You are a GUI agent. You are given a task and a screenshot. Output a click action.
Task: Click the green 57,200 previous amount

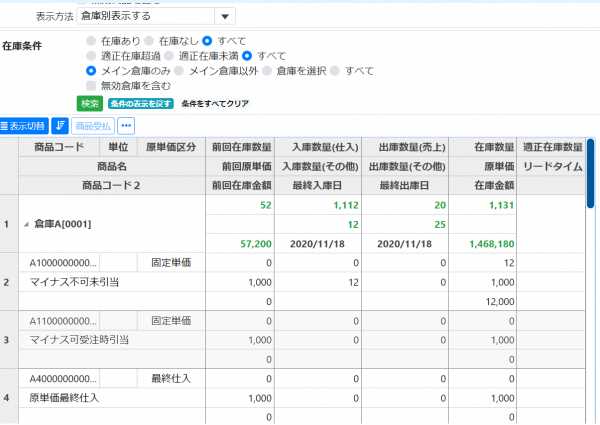pyautogui.click(x=256, y=244)
